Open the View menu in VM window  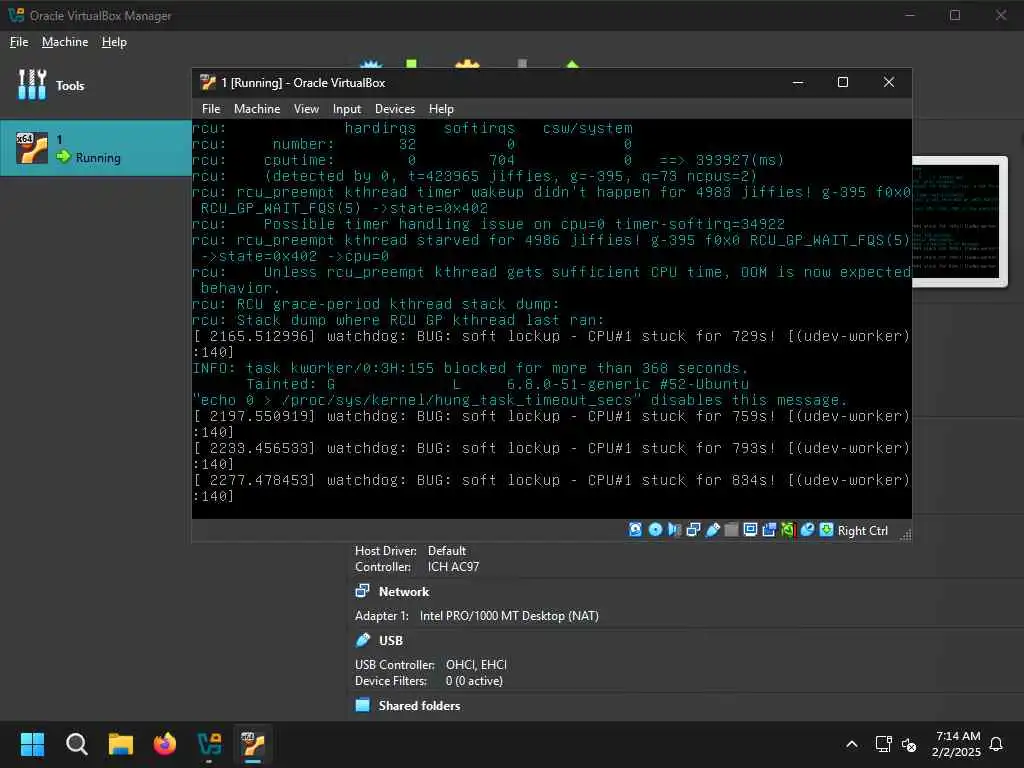pos(306,109)
